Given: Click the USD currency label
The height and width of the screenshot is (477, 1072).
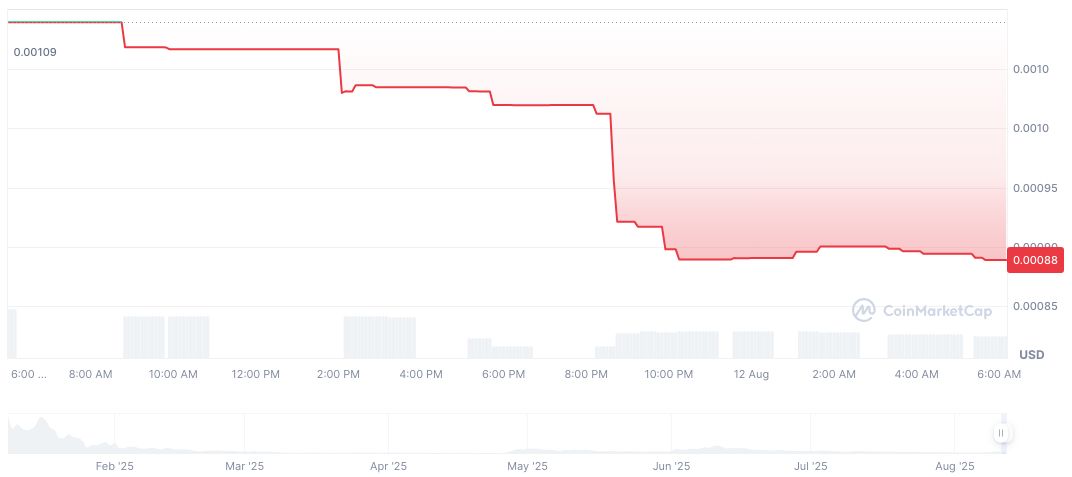Looking at the screenshot, I should [1031, 355].
